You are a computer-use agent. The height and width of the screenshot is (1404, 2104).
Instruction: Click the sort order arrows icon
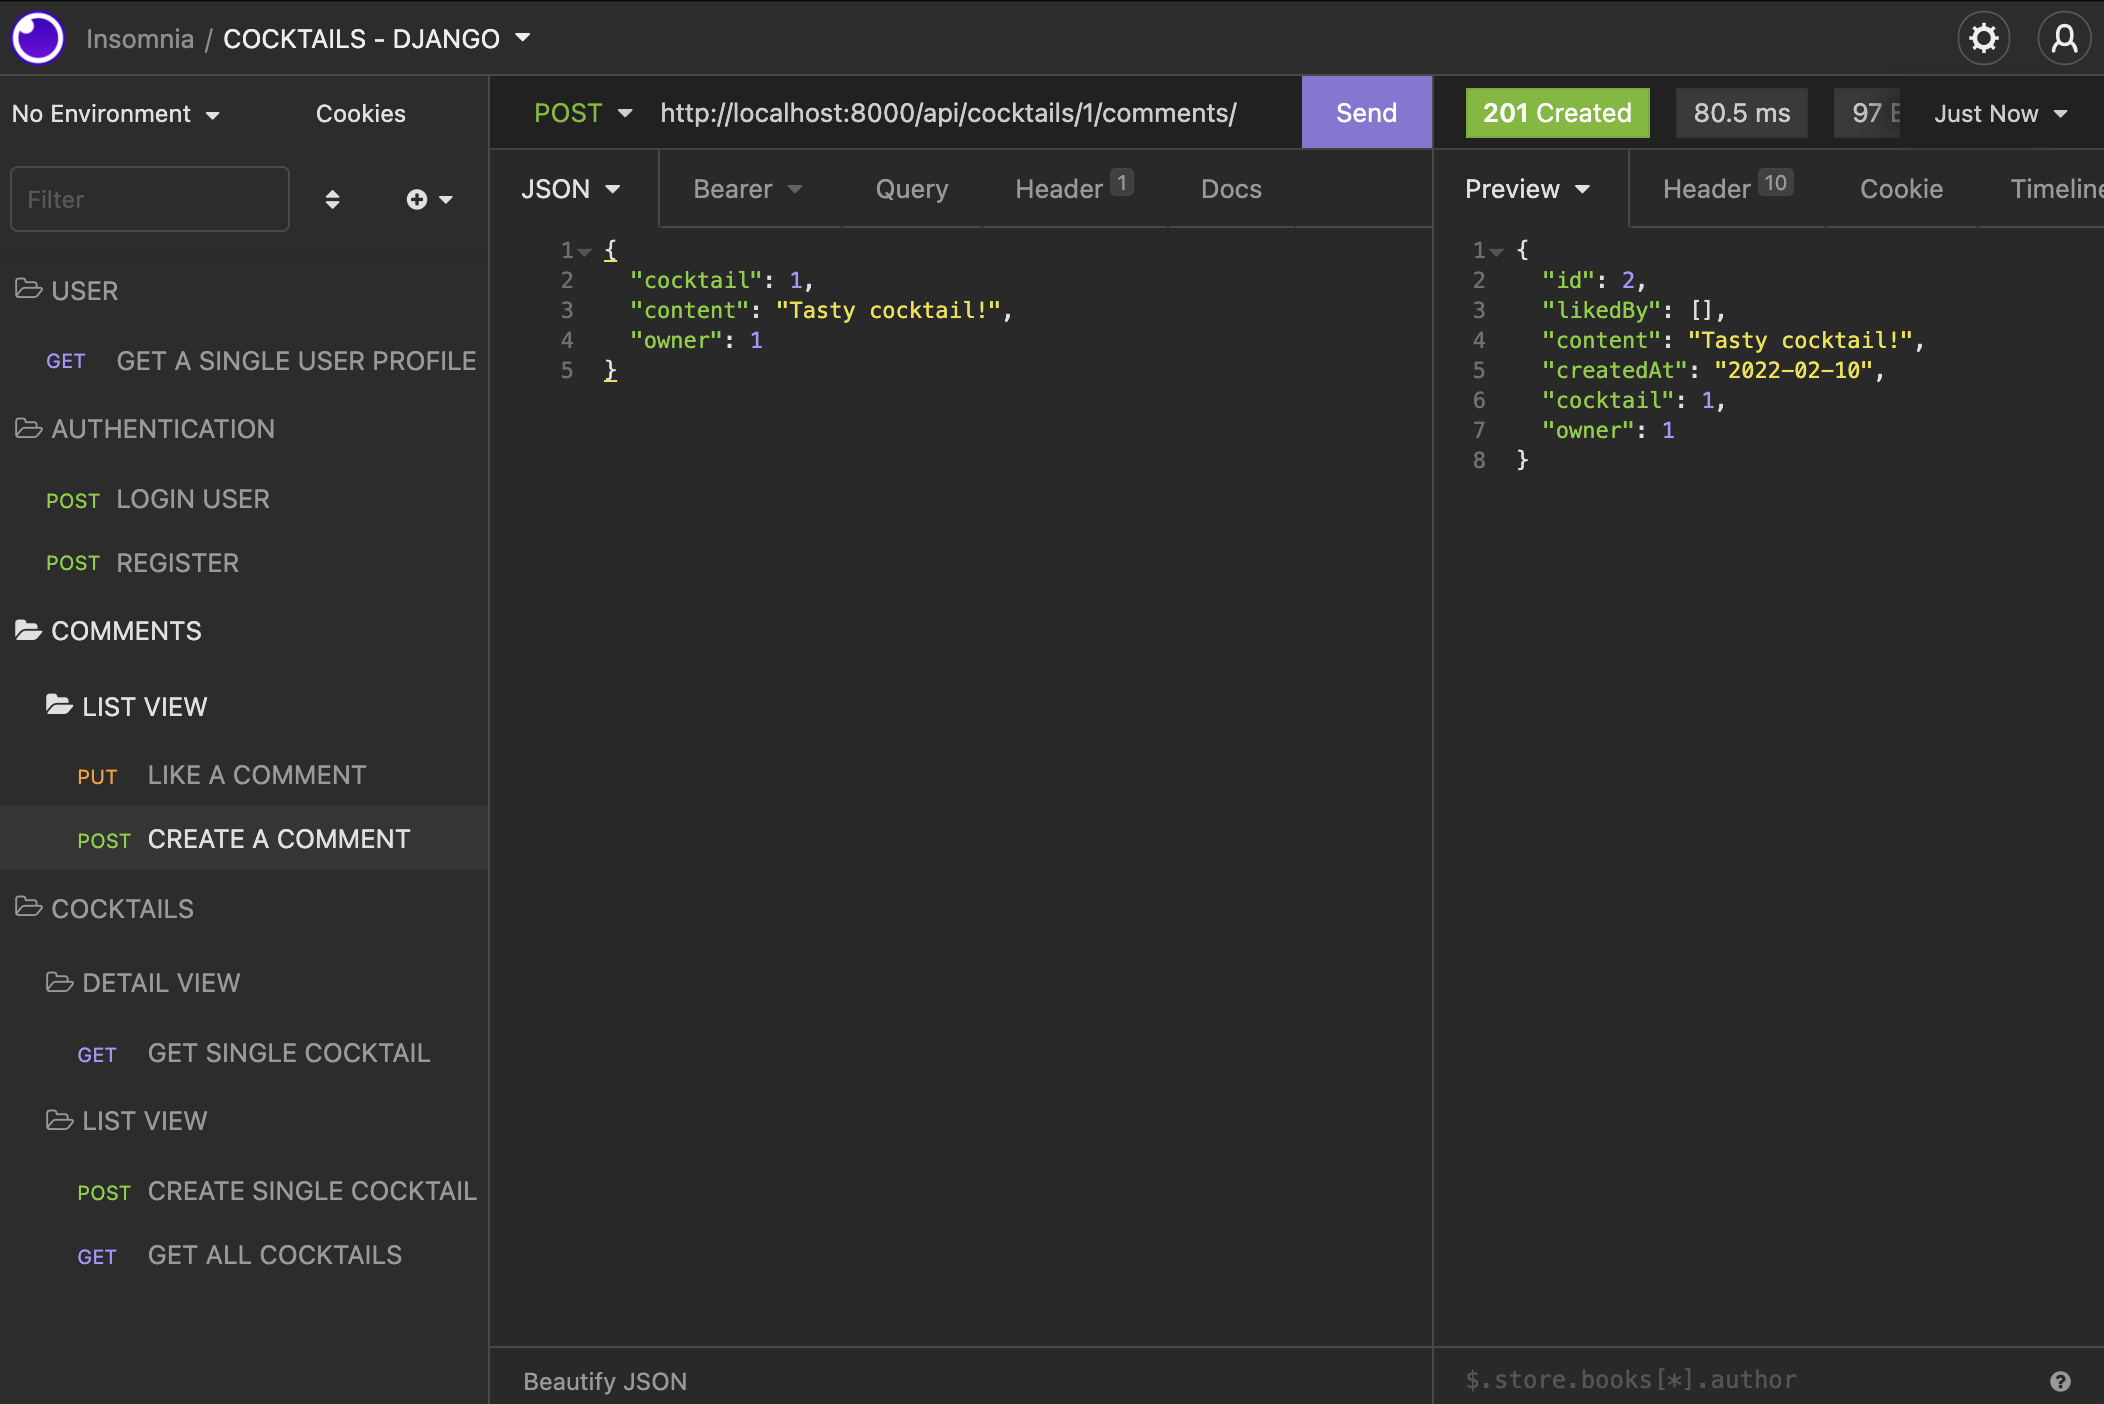click(332, 200)
